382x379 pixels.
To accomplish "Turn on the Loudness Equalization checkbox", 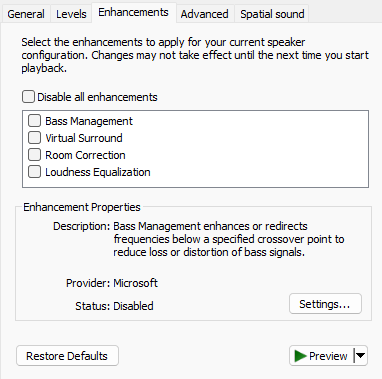I will tap(34, 172).
